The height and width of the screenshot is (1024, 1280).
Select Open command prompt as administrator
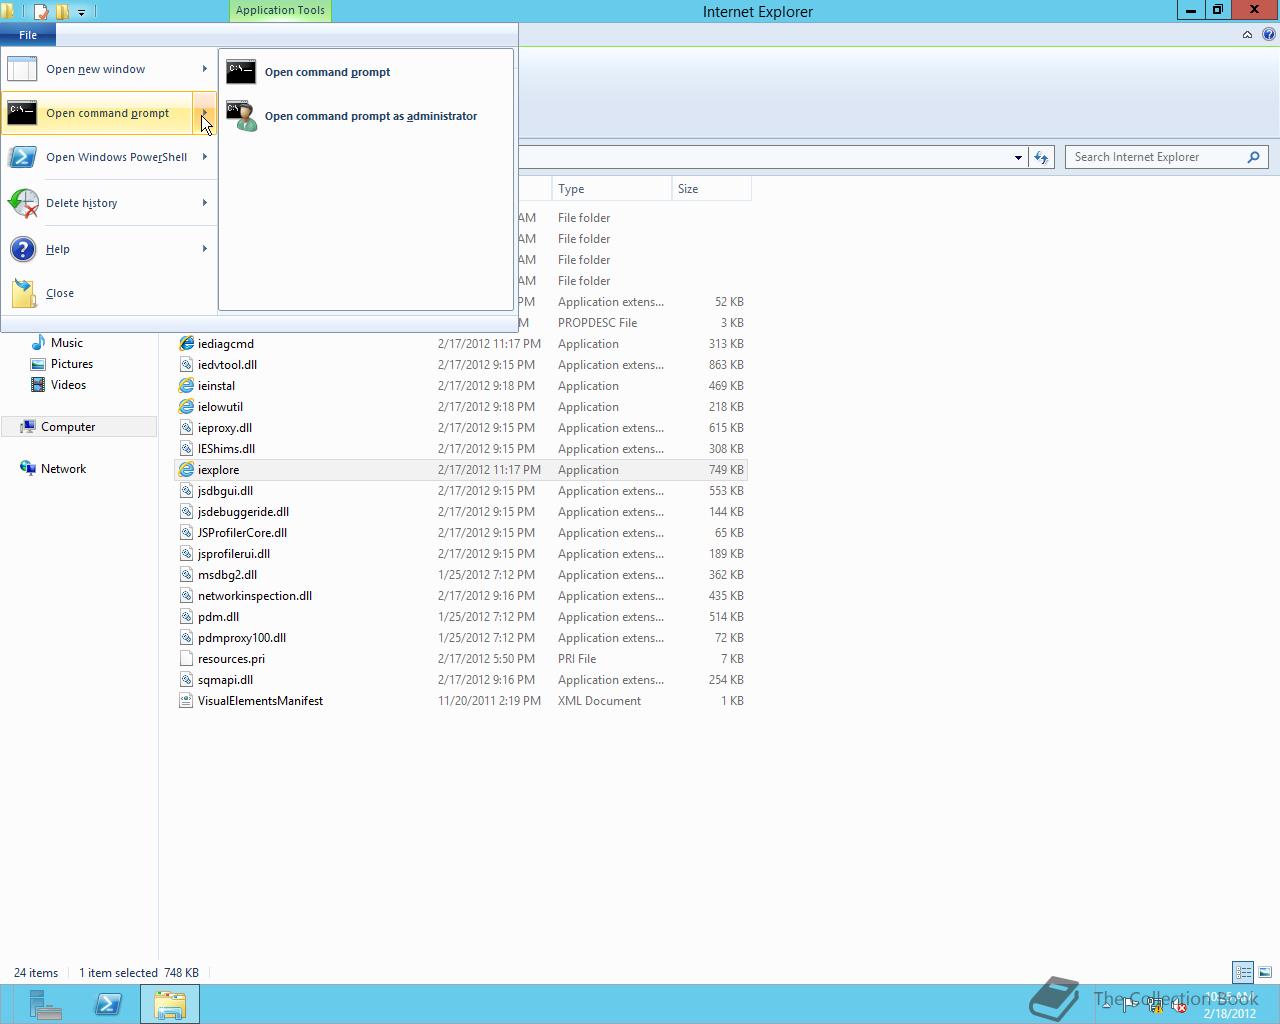click(366, 116)
